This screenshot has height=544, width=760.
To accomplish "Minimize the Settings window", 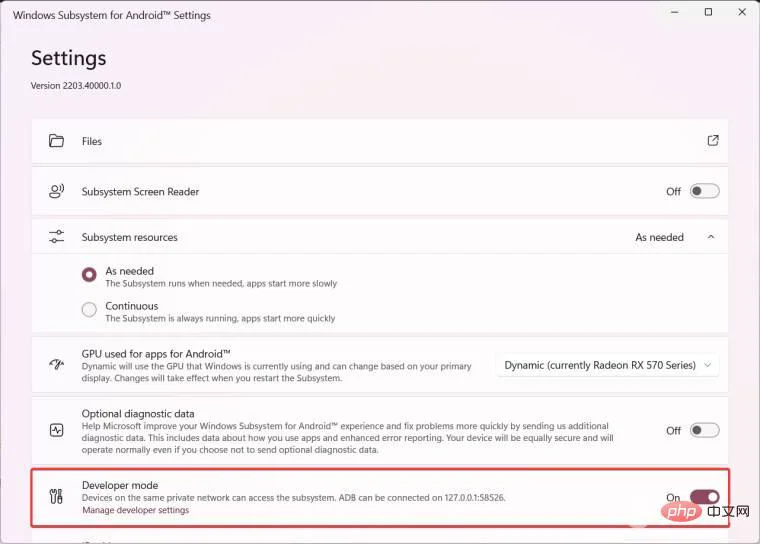I will point(674,12).
